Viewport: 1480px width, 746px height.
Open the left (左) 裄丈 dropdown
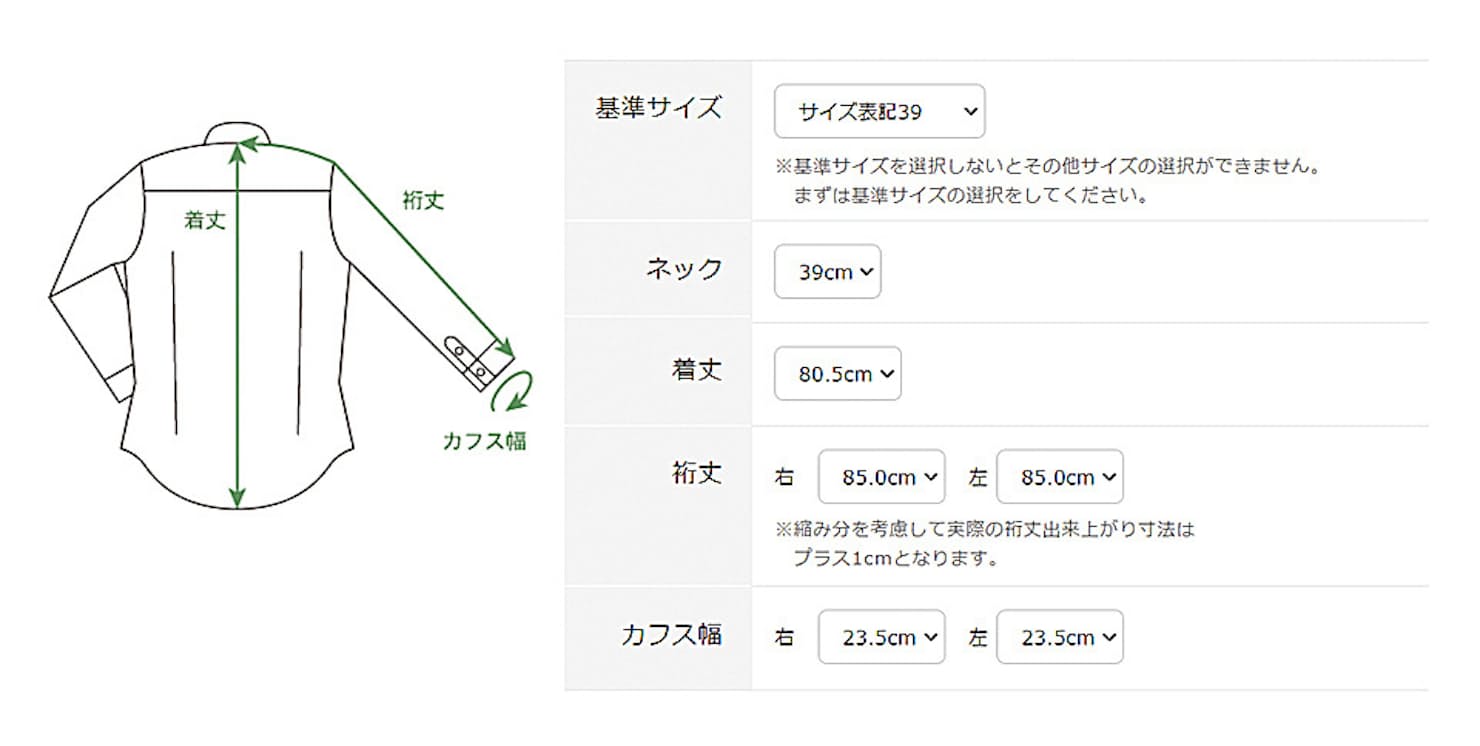[x=1059, y=477]
